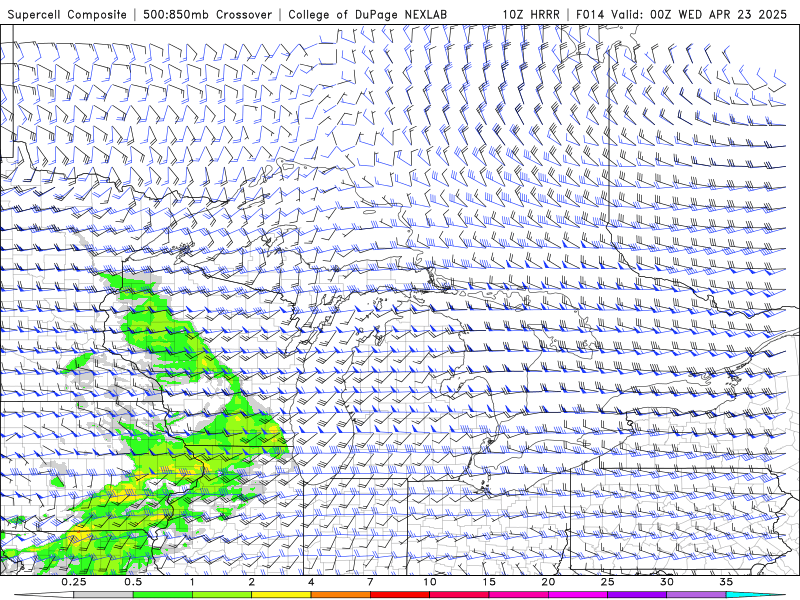This screenshot has height=600, width=800.
Task: Select the yellow 2–4 legend swatch
Action: (x=281, y=595)
